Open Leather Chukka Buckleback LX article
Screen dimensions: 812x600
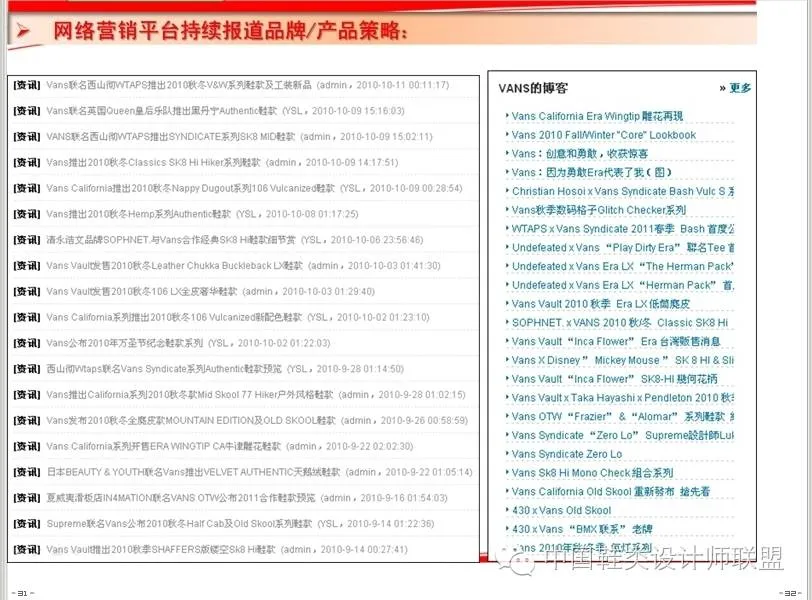point(175,266)
